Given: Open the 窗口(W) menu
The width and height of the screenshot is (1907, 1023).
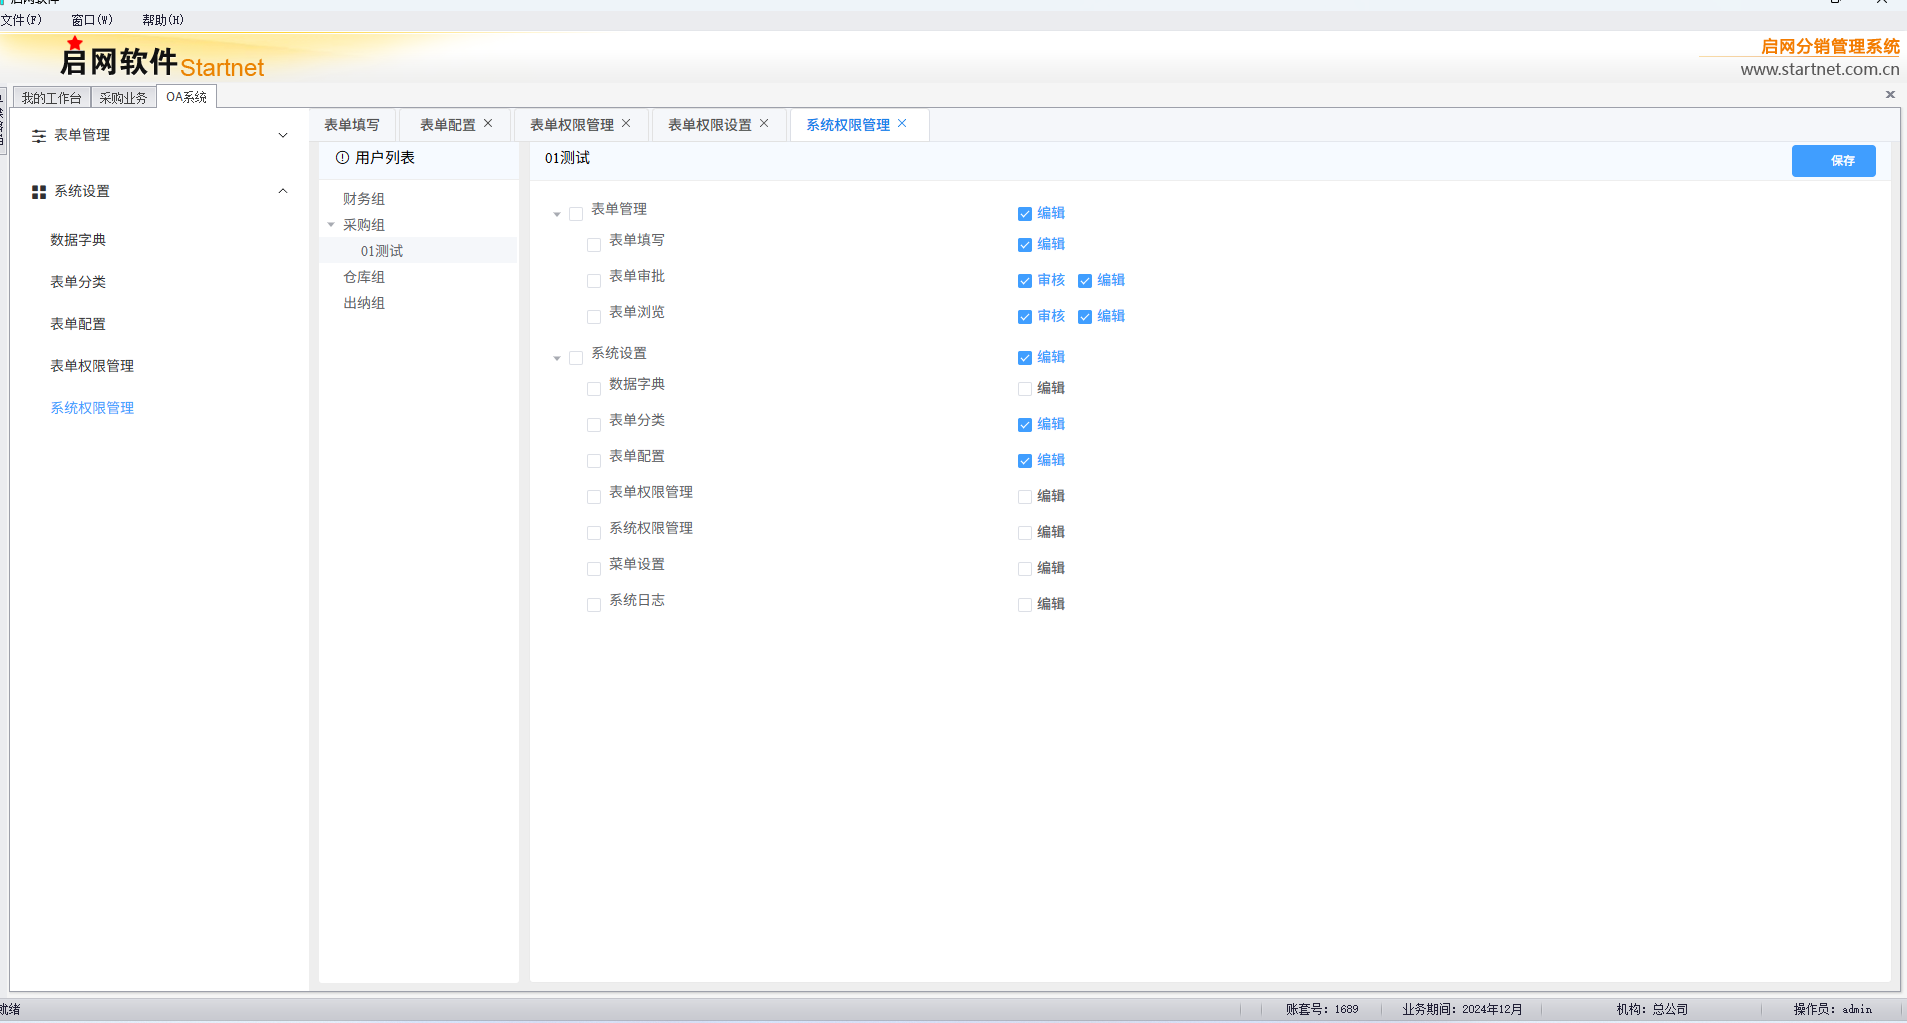Looking at the screenshot, I should [92, 20].
